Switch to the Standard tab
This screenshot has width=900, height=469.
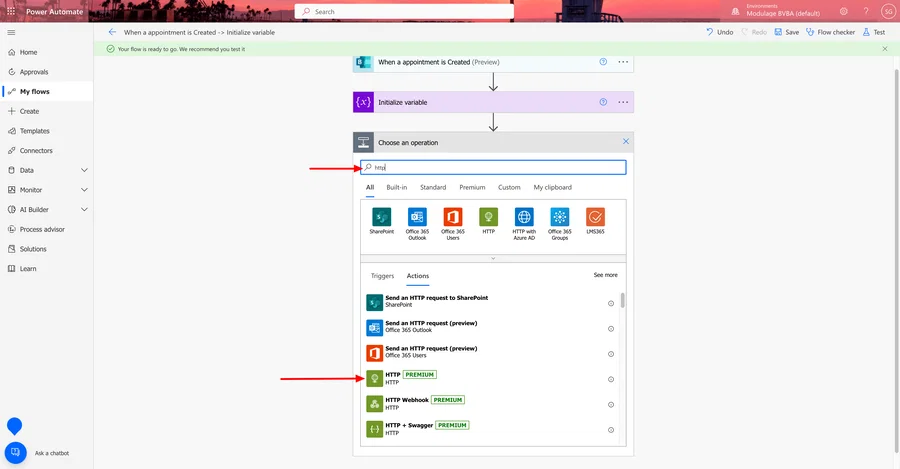coord(433,187)
